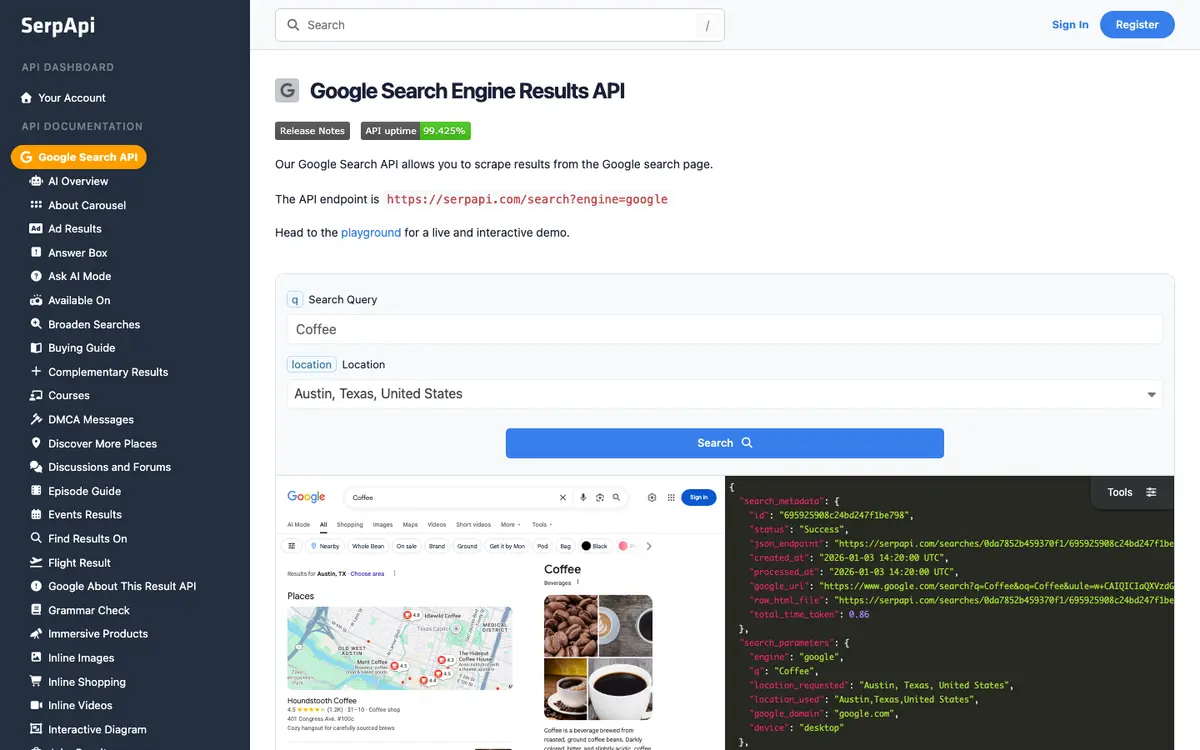Click the Maps tab in Google preview
This screenshot has width=1200, height=750.
point(410,524)
